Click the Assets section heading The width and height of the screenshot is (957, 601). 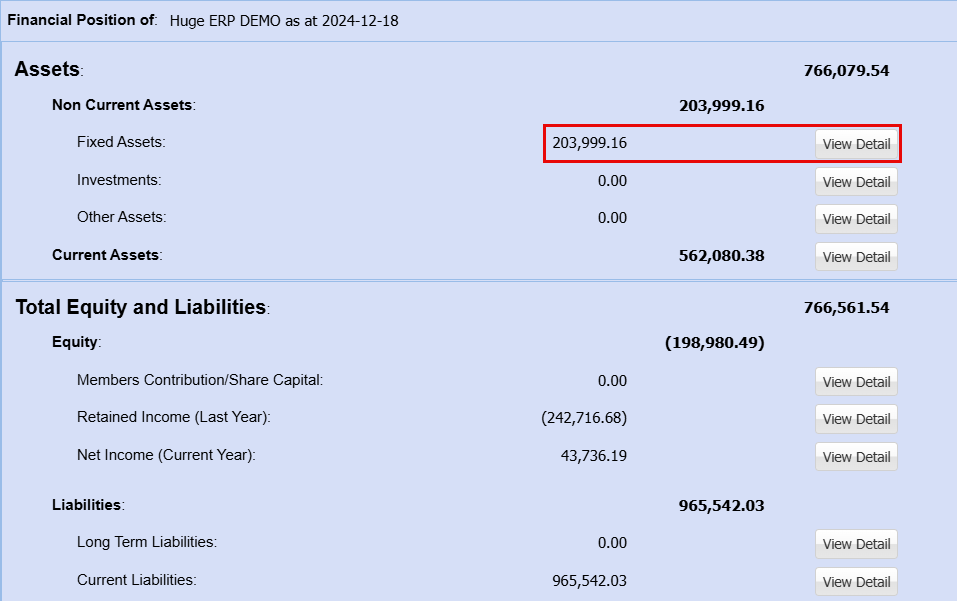(x=47, y=69)
